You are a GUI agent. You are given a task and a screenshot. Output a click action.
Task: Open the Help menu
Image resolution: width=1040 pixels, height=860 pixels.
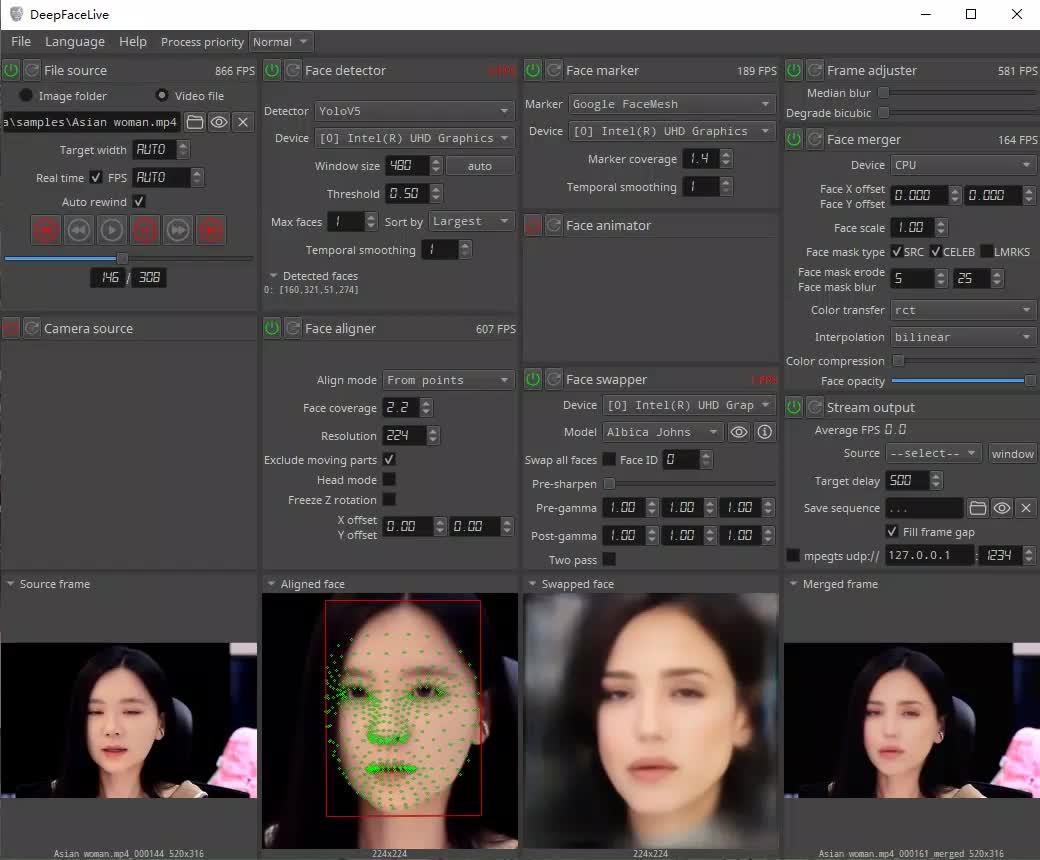pyautogui.click(x=131, y=41)
